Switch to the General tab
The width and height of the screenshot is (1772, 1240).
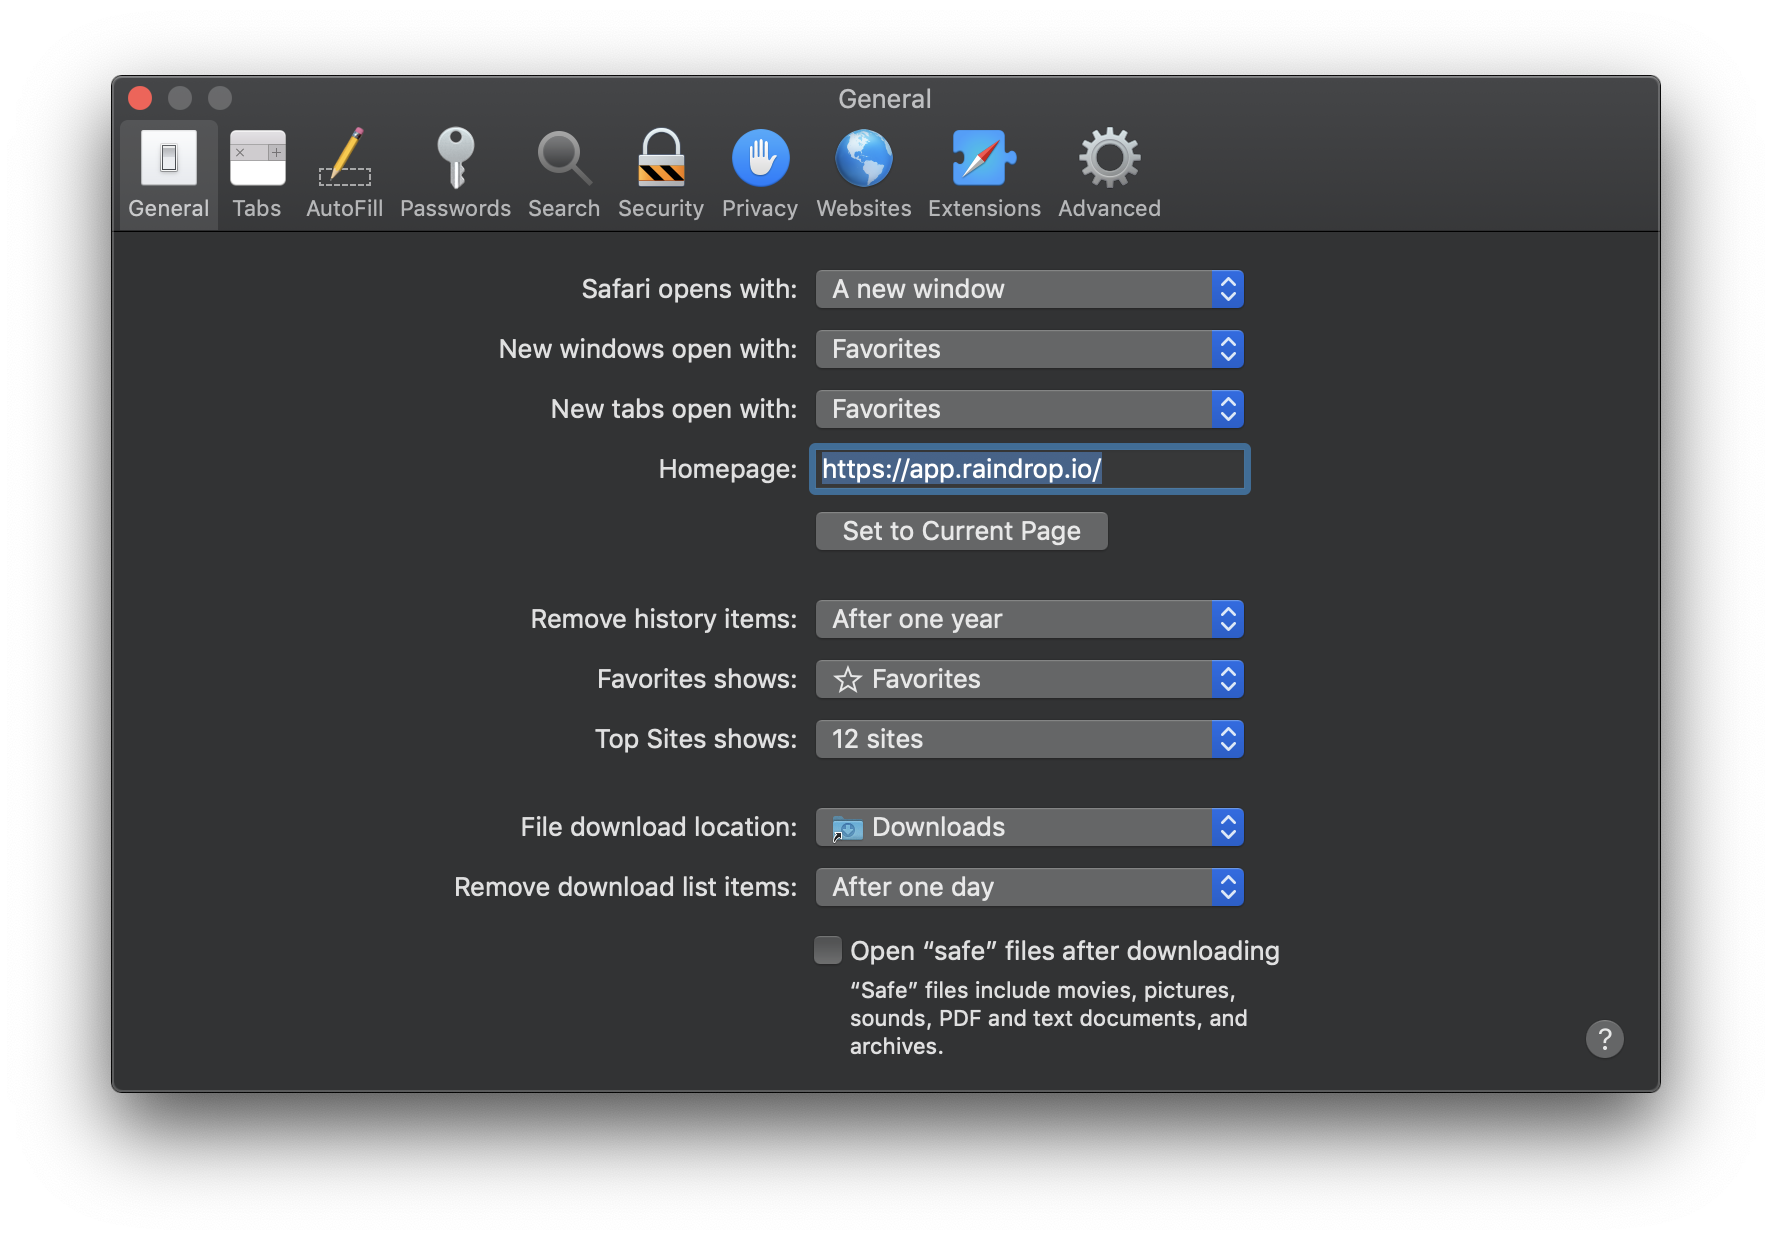click(x=167, y=172)
